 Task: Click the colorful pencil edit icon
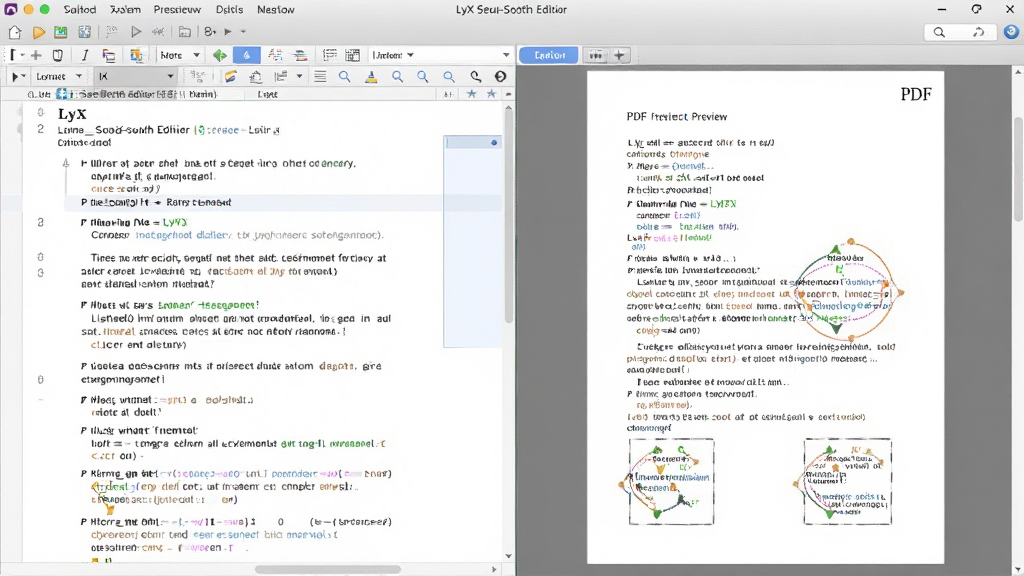230,76
